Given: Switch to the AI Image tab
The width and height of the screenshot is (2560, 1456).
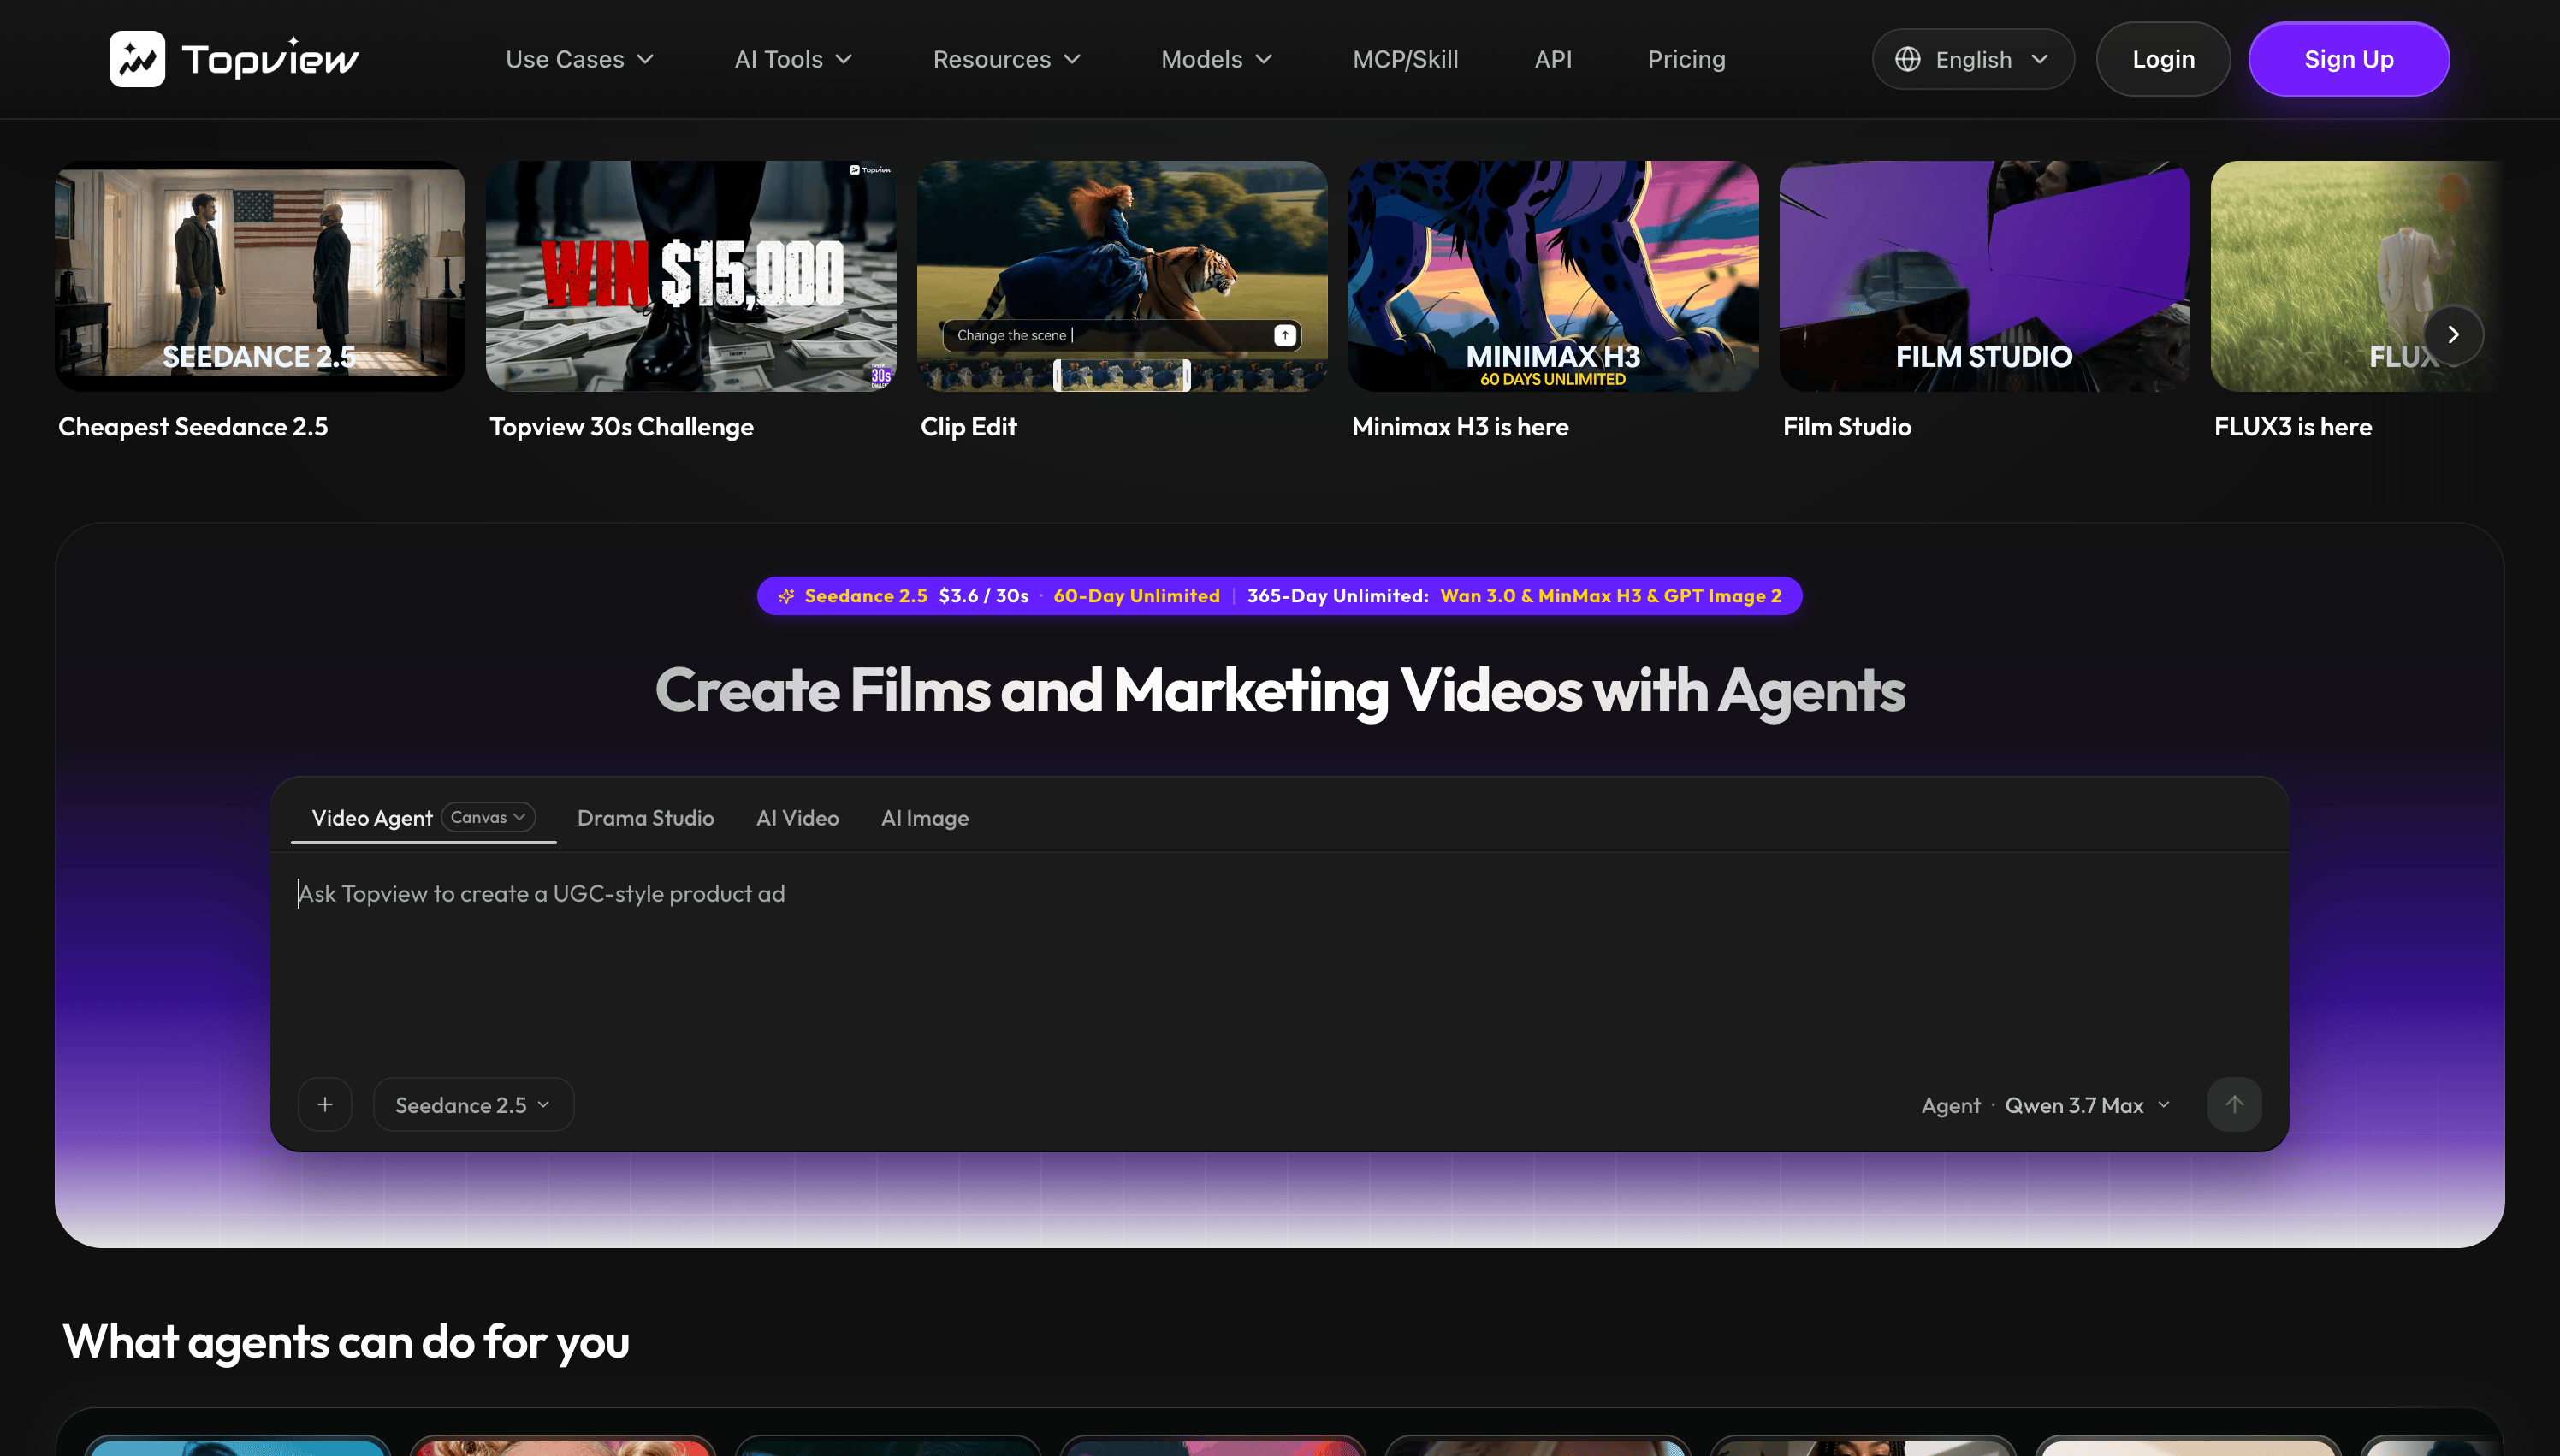Looking at the screenshot, I should click(924, 818).
